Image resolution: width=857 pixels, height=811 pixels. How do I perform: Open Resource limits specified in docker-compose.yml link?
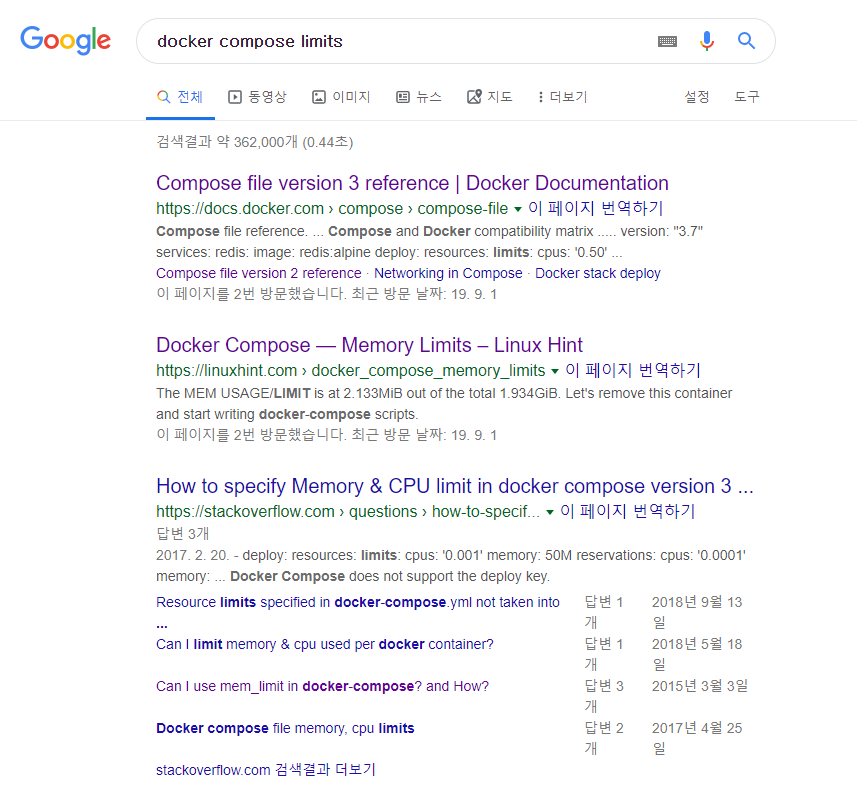[358, 602]
